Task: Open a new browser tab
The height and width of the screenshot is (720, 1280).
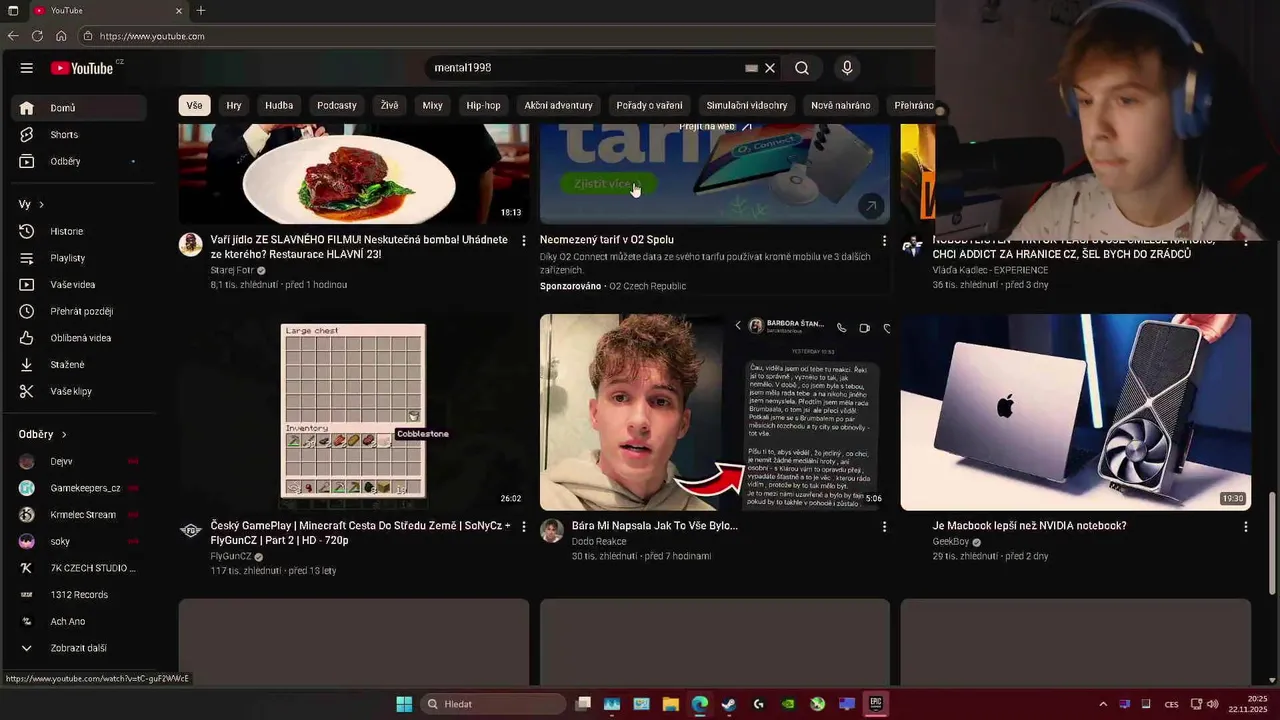Action: tap(201, 10)
